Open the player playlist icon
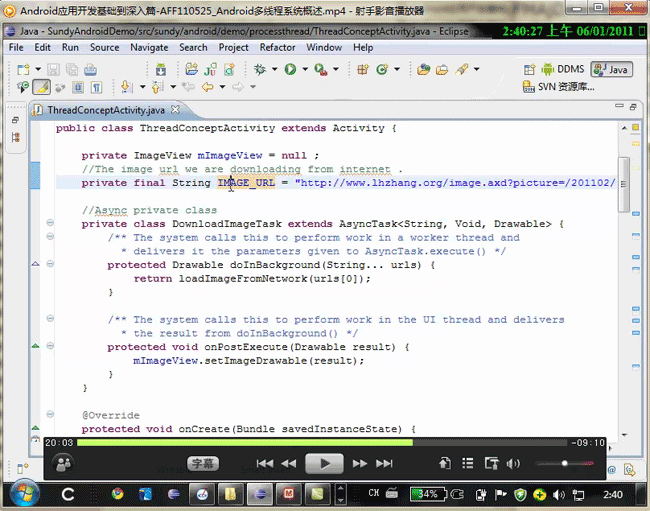This screenshot has height=511, width=650. (x=468, y=463)
